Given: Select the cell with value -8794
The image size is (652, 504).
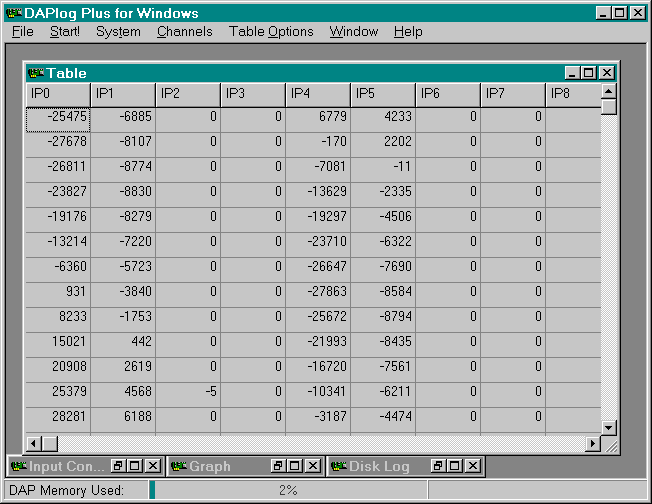Looking at the screenshot, I should [383, 320].
